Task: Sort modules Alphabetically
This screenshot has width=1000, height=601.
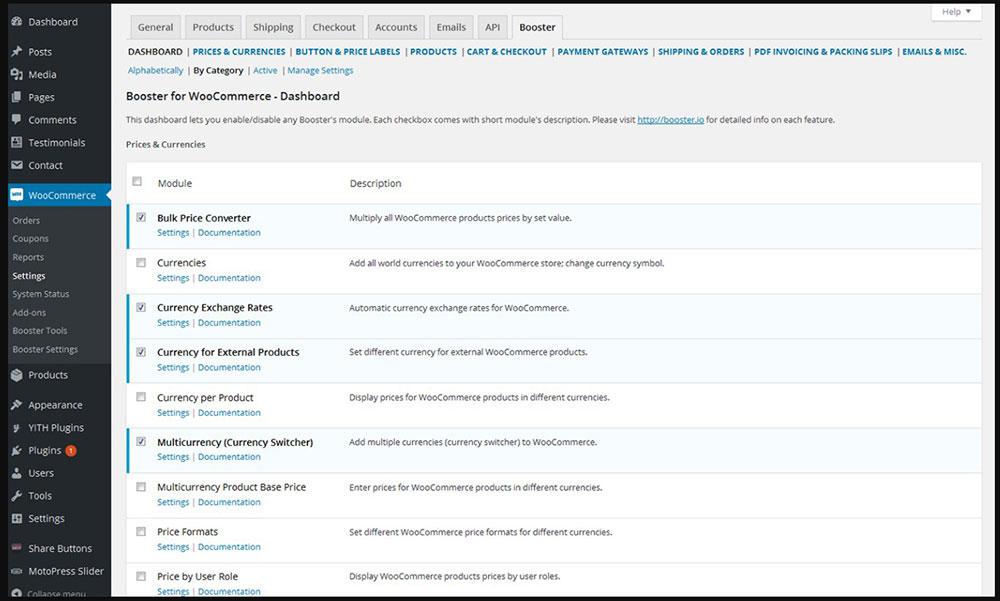Action: pos(156,70)
